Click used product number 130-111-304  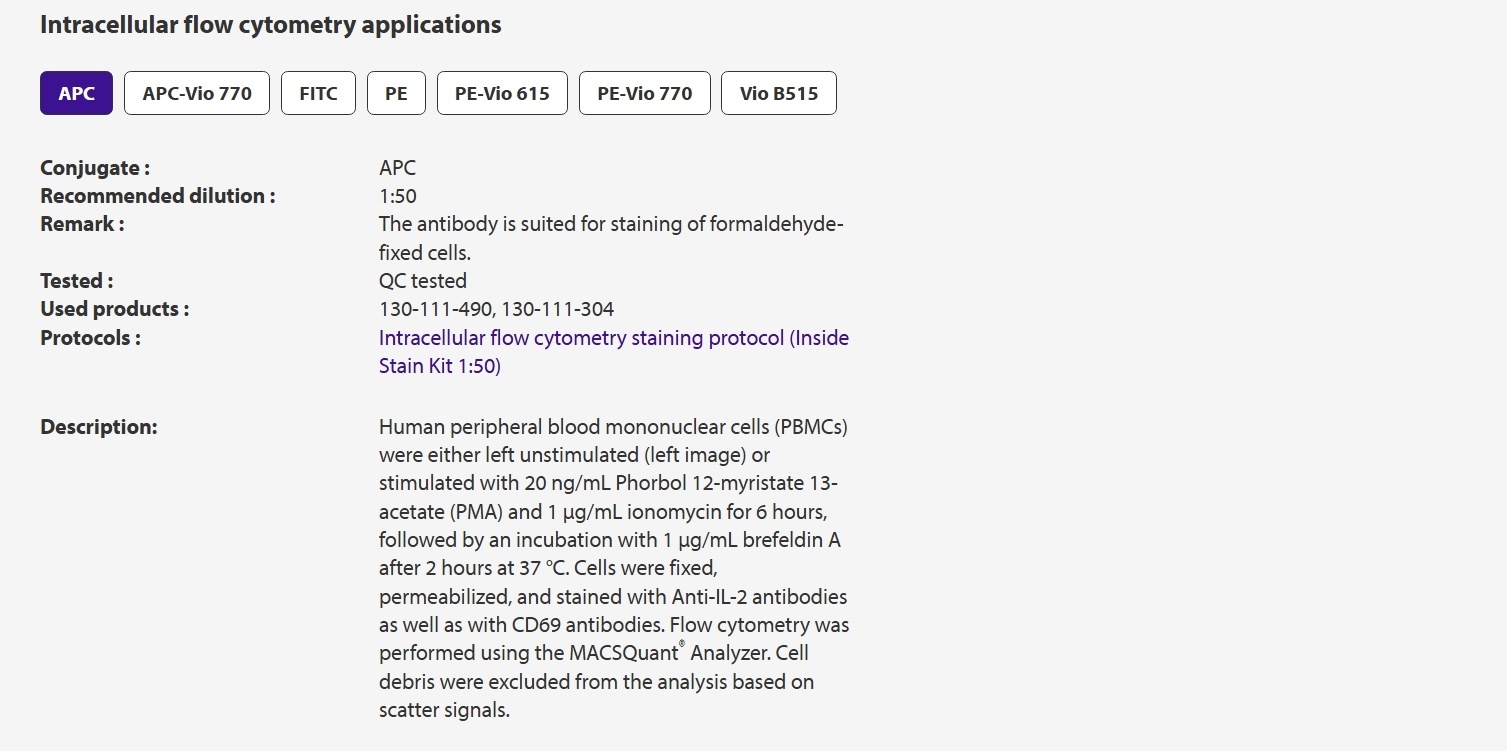pyautogui.click(x=558, y=309)
